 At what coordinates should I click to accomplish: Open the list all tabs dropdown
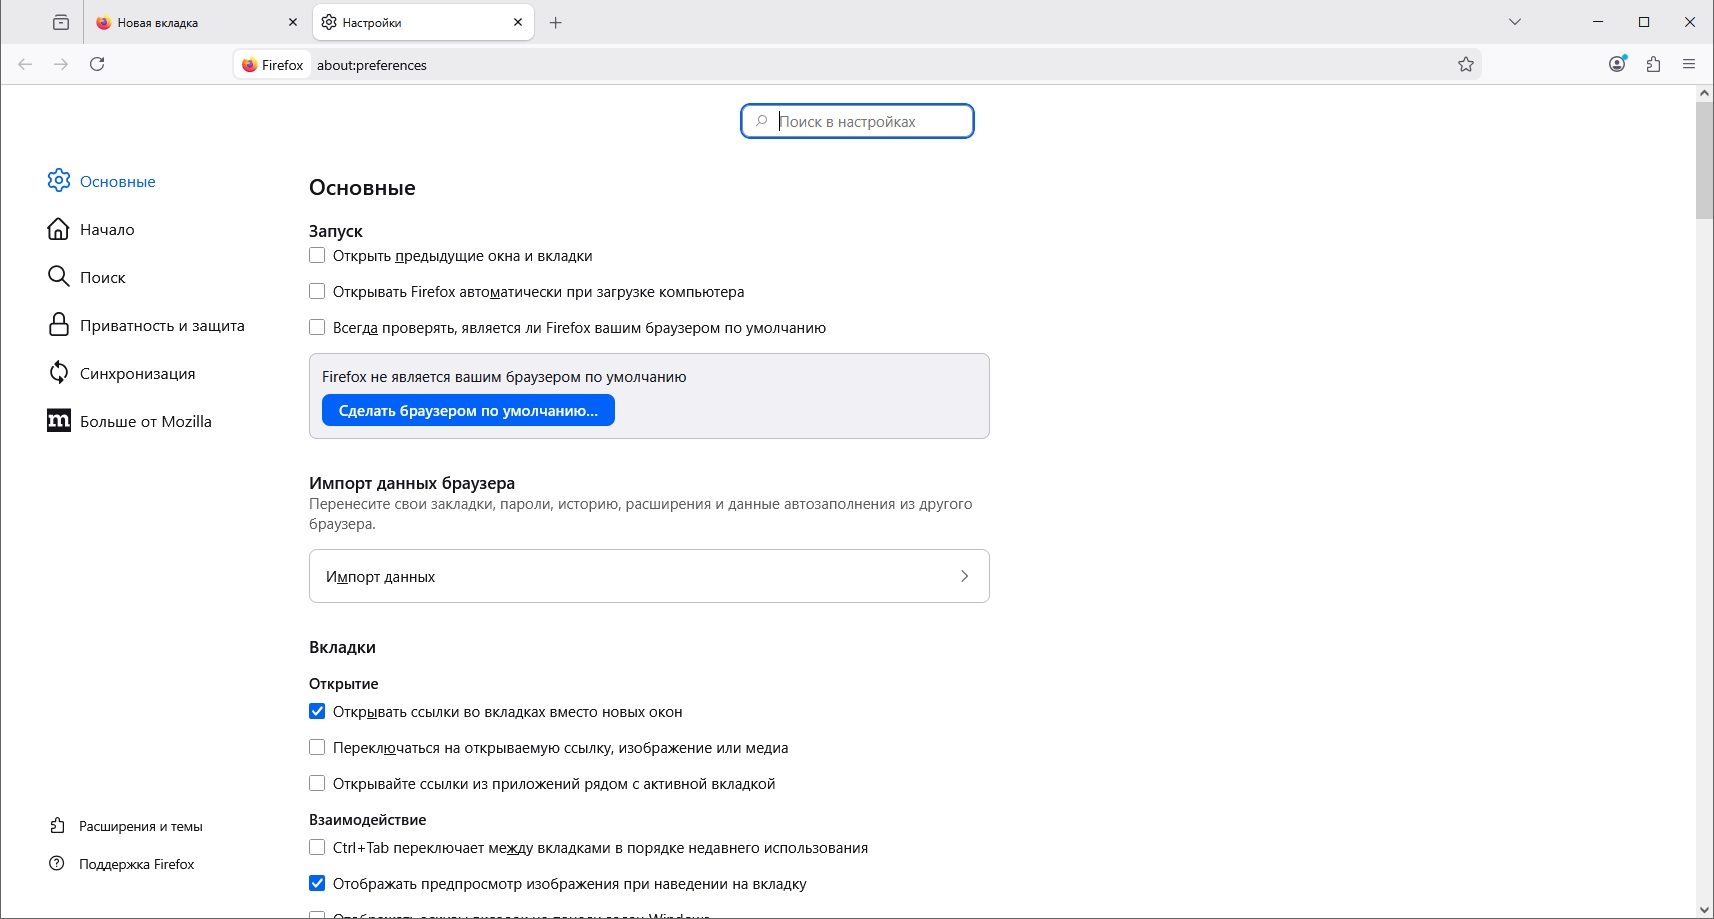[x=1515, y=22]
